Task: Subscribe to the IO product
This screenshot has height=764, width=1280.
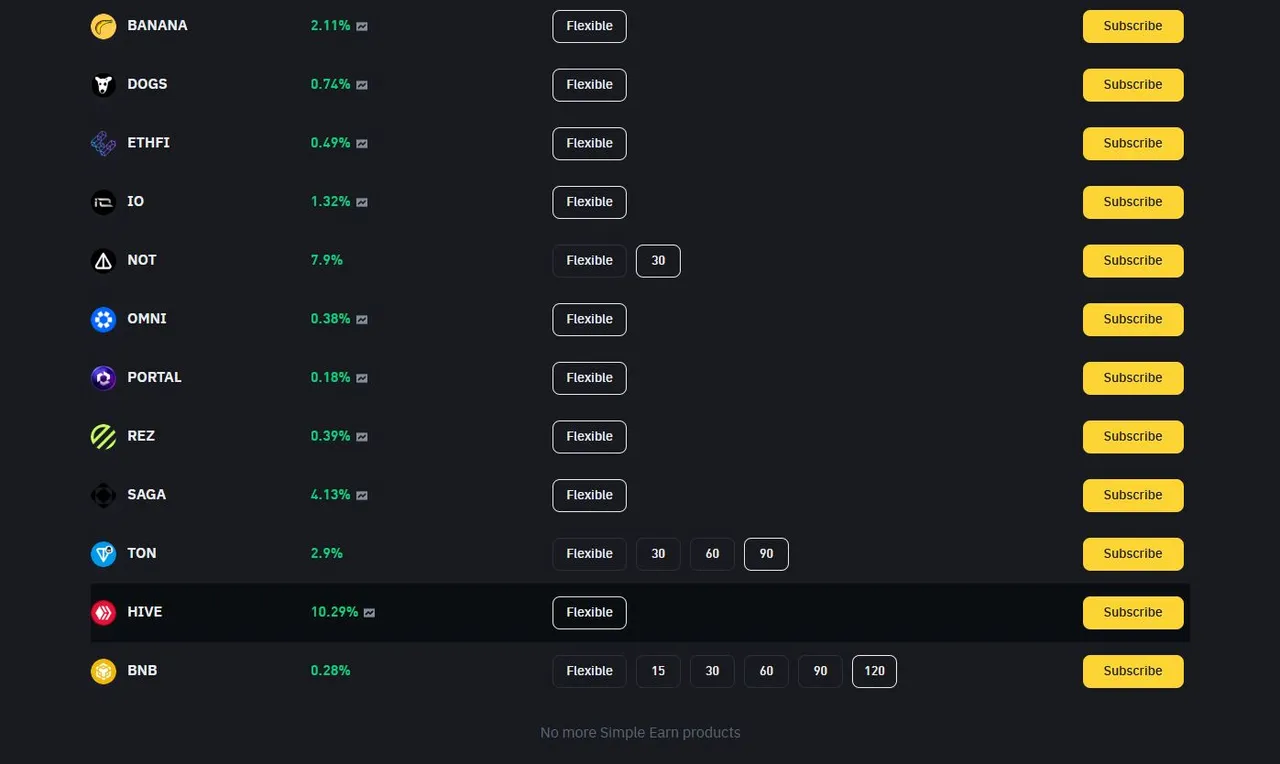Action: [1133, 202]
